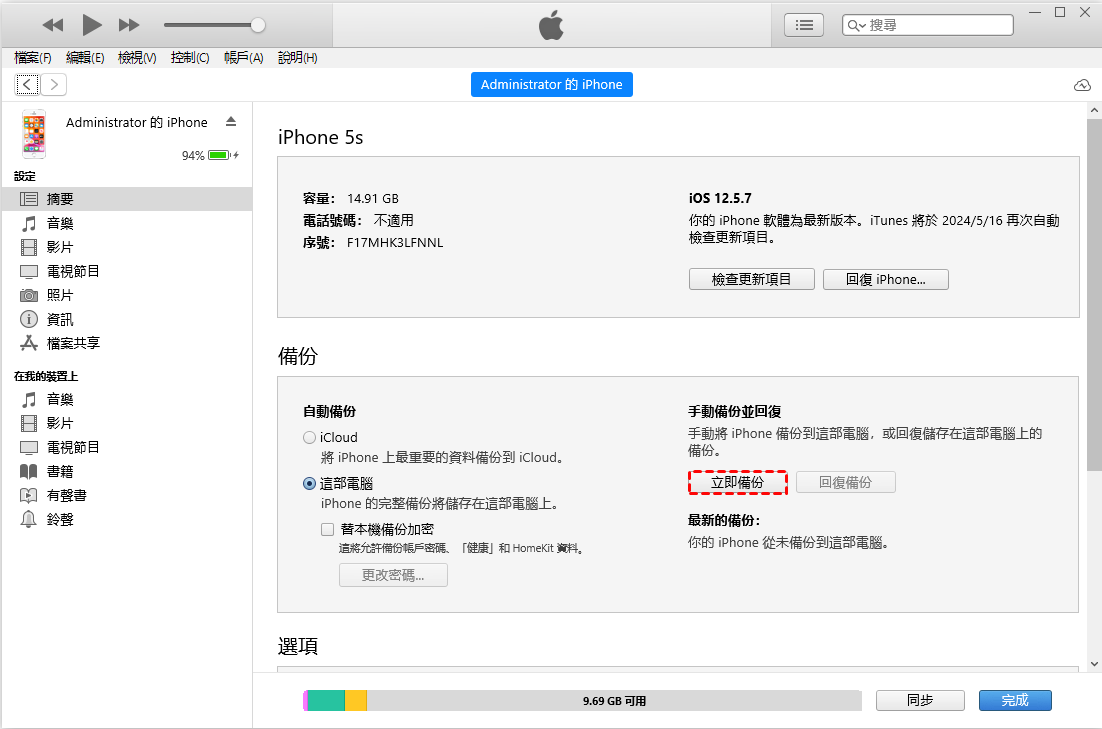
Task: Open 照片 in the sidebar settings
Action: (60, 295)
